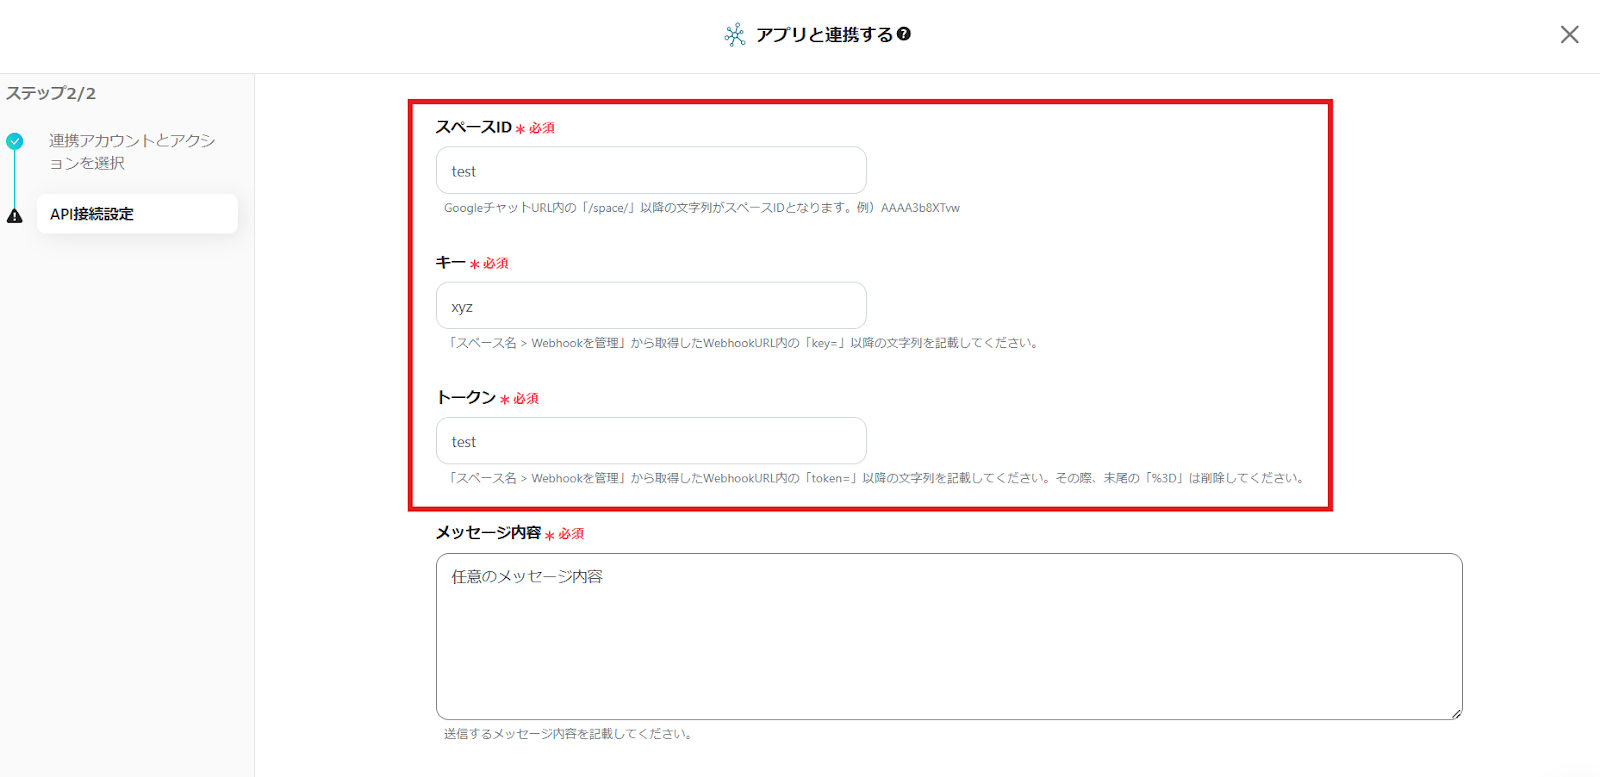
Task: Click the キー hint mentioning key=
Action: coord(743,343)
